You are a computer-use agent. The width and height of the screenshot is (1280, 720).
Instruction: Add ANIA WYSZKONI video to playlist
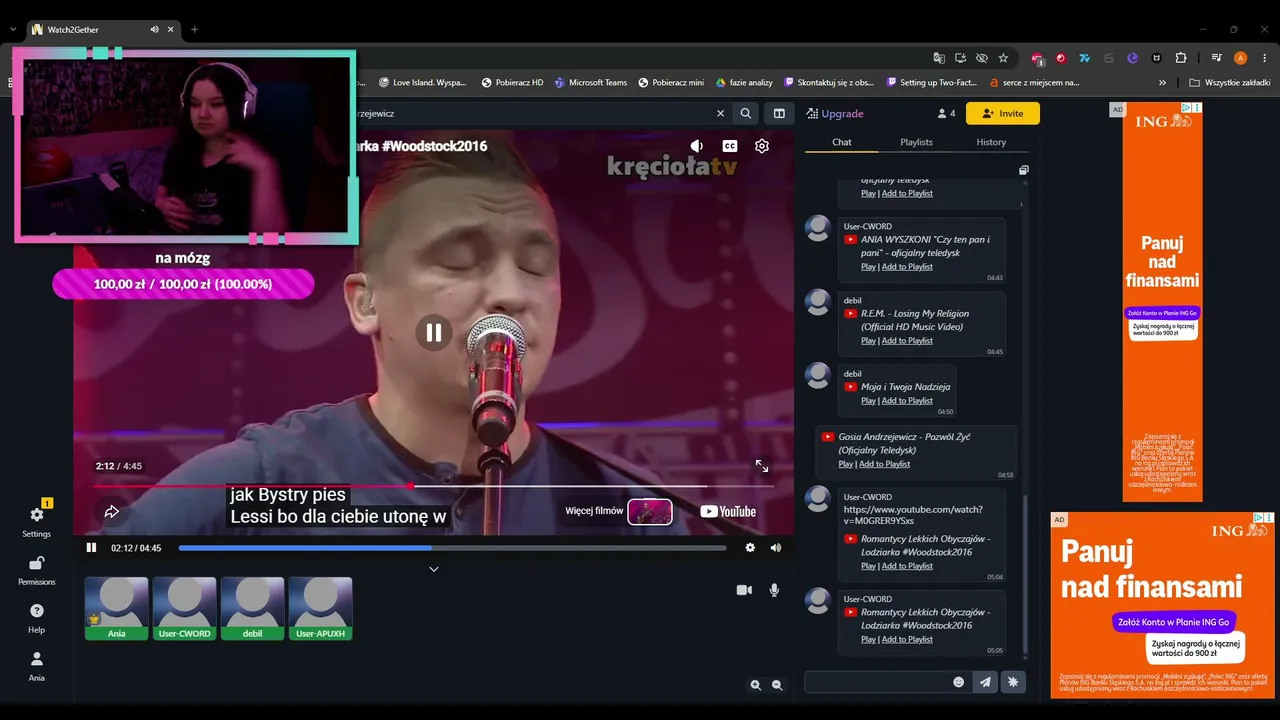[907, 267]
